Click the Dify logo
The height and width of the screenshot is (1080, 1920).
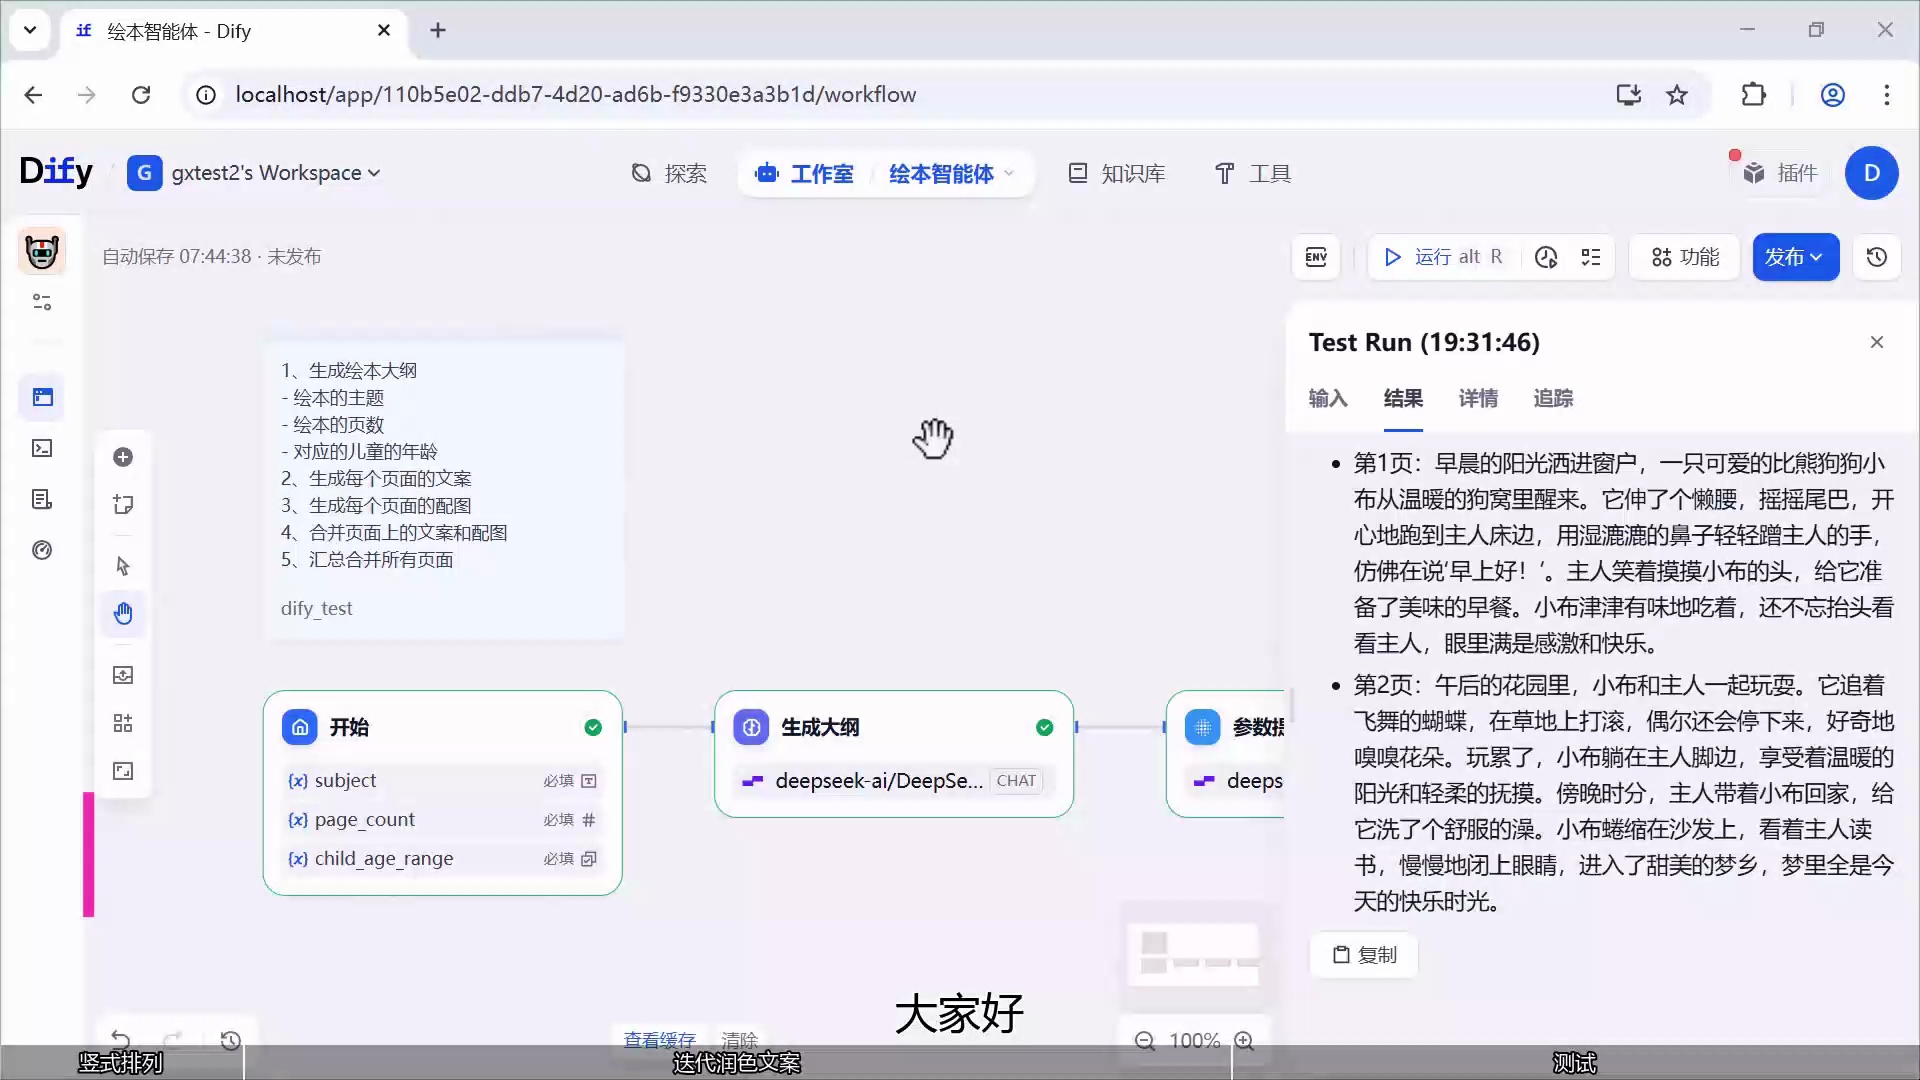[x=56, y=172]
